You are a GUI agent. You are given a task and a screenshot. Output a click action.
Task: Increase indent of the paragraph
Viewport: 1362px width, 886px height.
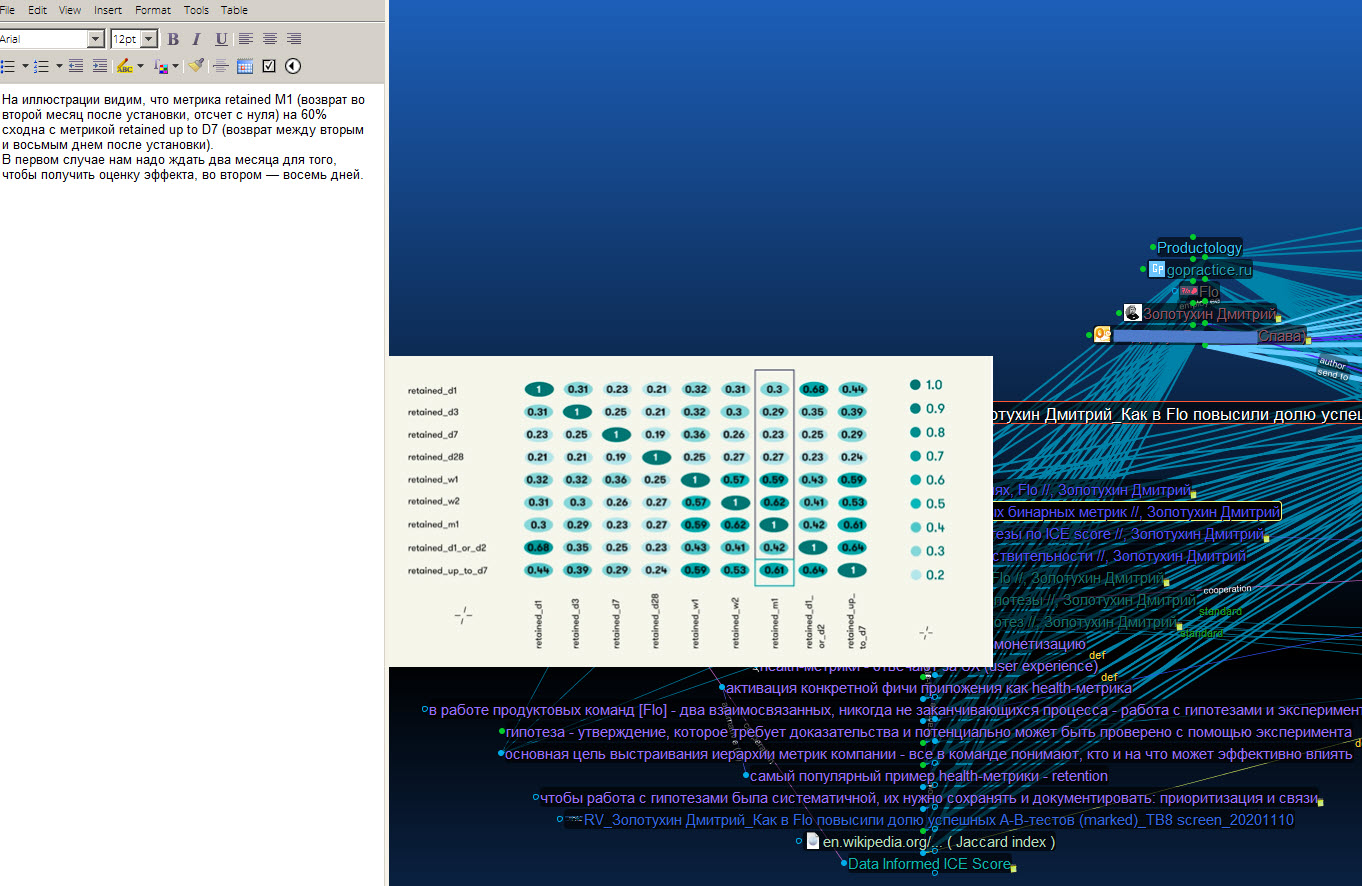pyautogui.click(x=100, y=66)
